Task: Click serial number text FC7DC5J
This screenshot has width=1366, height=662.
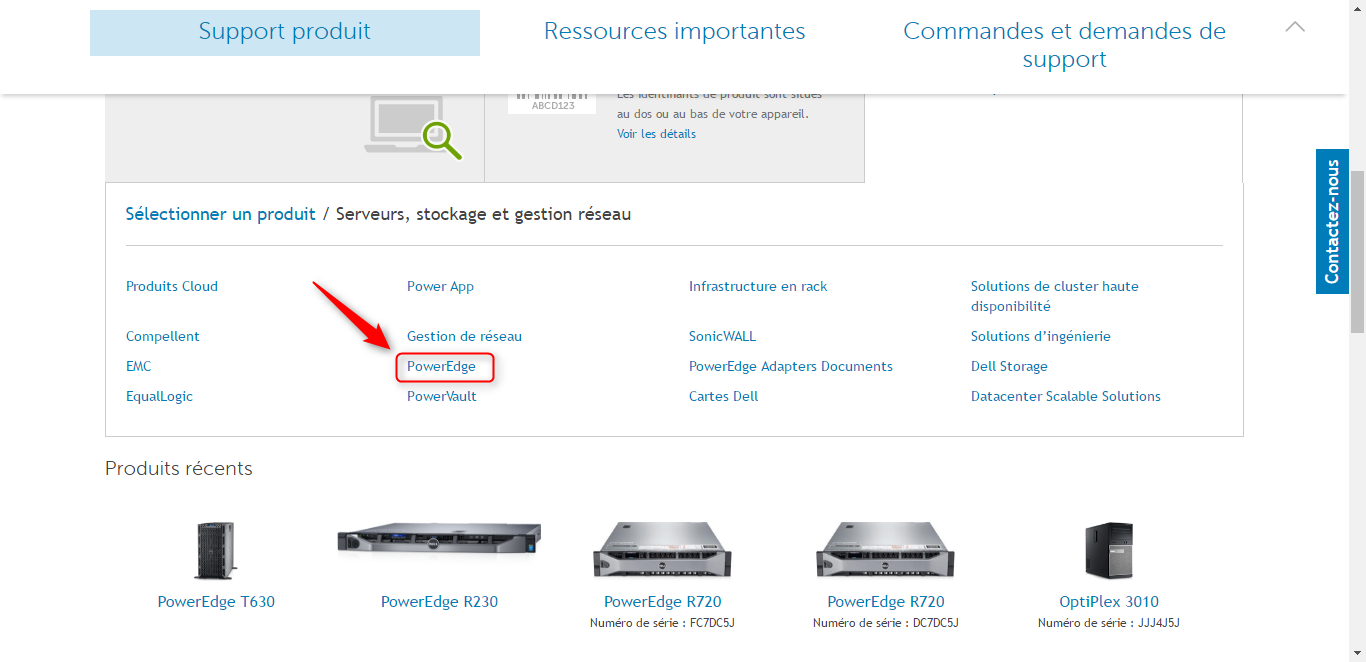Action: (712, 623)
